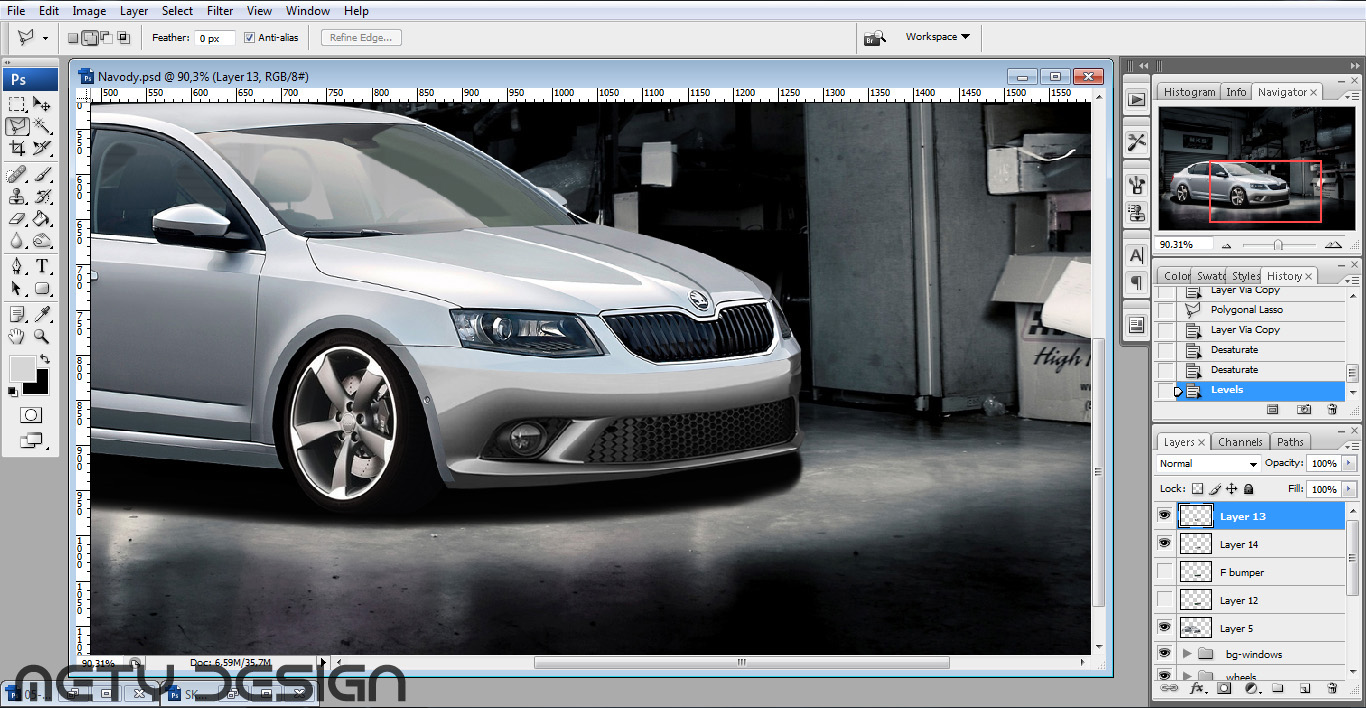Select the Move tool
The width and height of the screenshot is (1366, 708).
[42, 104]
